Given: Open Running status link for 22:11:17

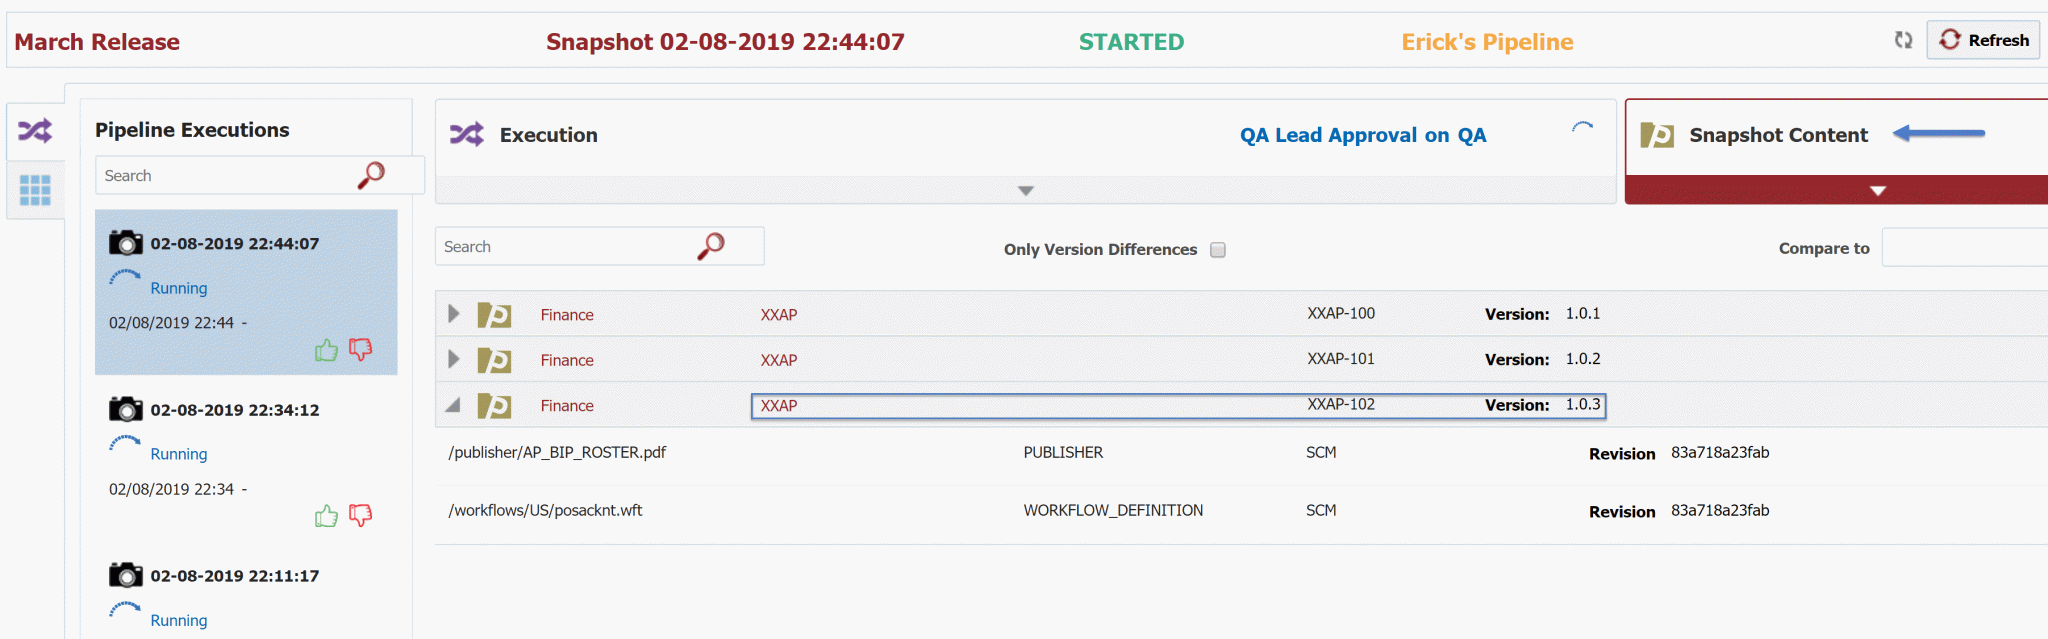Looking at the screenshot, I should (179, 620).
